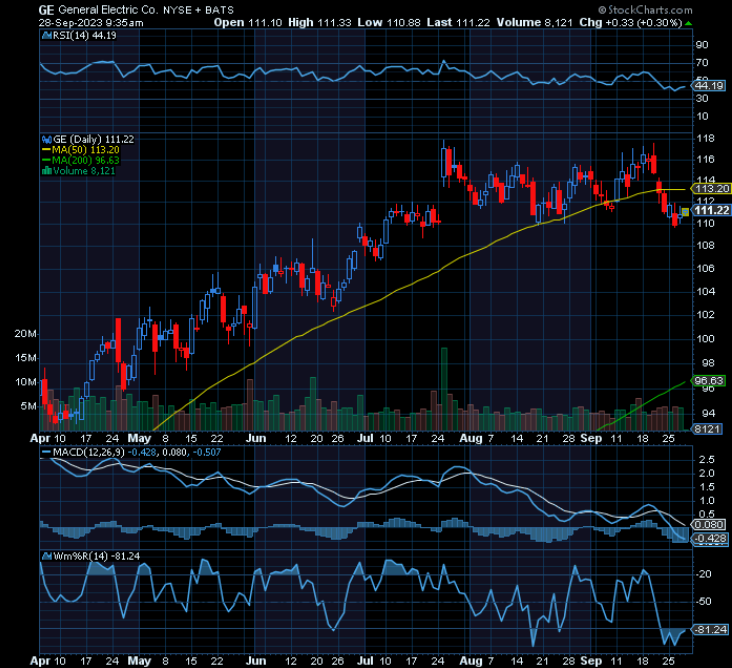Click the yellow 113.20 price axis tag
Screen dimensions: 732x668
(x=711, y=189)
